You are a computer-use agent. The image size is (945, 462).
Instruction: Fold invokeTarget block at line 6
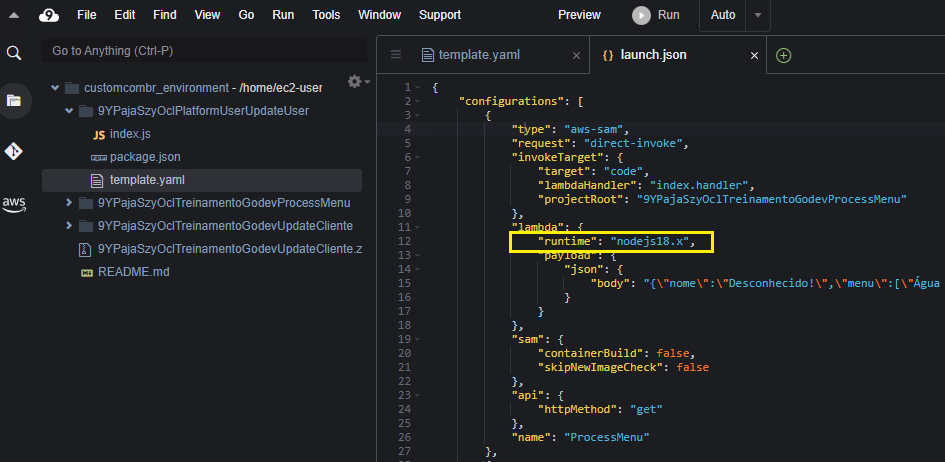click(x=418, y=157)
